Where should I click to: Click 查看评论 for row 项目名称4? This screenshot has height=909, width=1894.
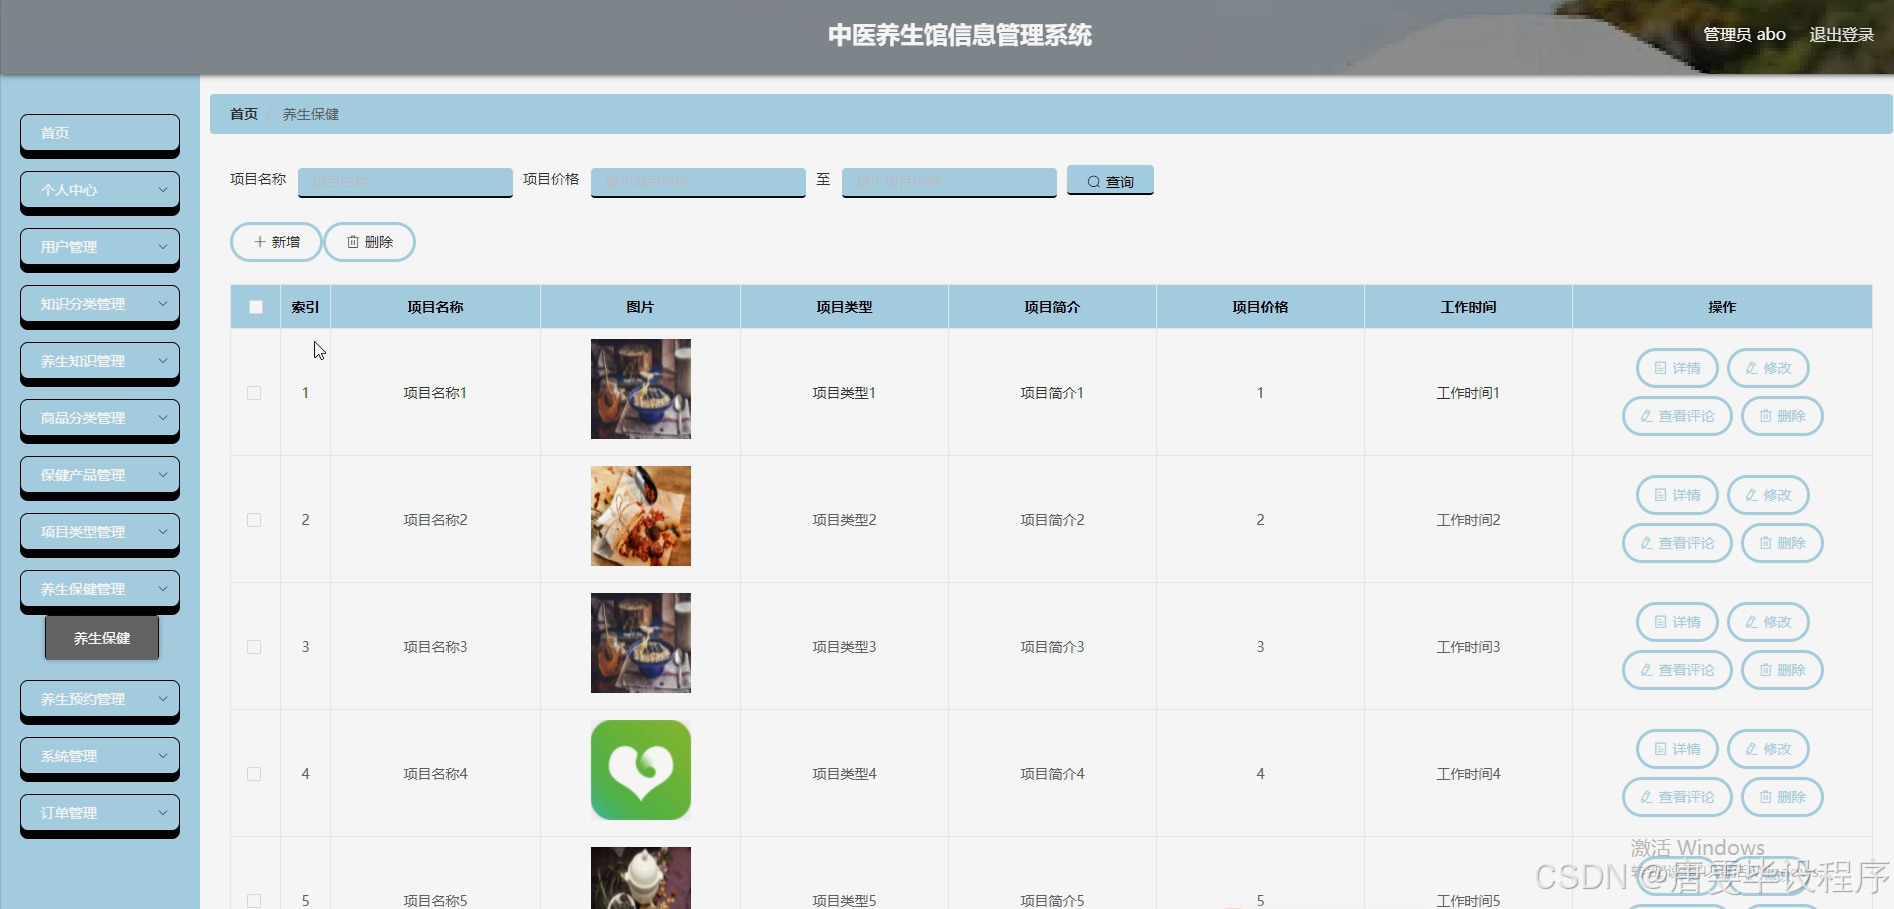click(1677, 797)
